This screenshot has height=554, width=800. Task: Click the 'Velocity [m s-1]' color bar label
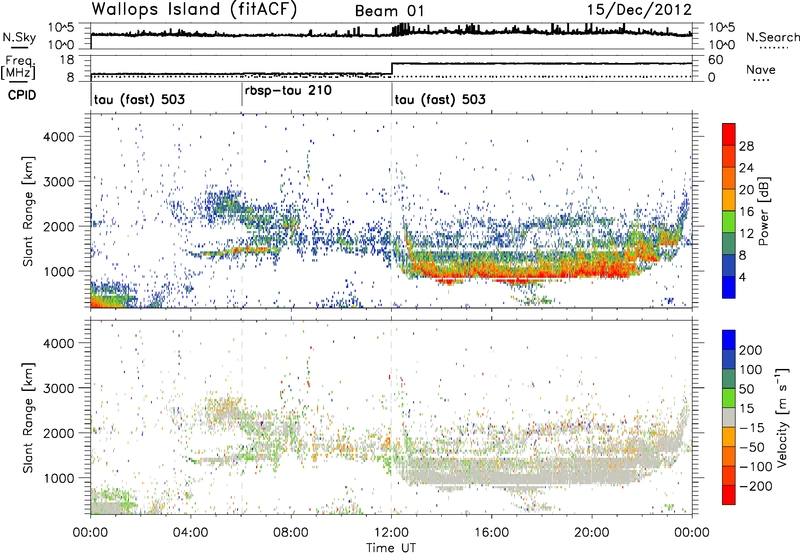pos(782,417)
